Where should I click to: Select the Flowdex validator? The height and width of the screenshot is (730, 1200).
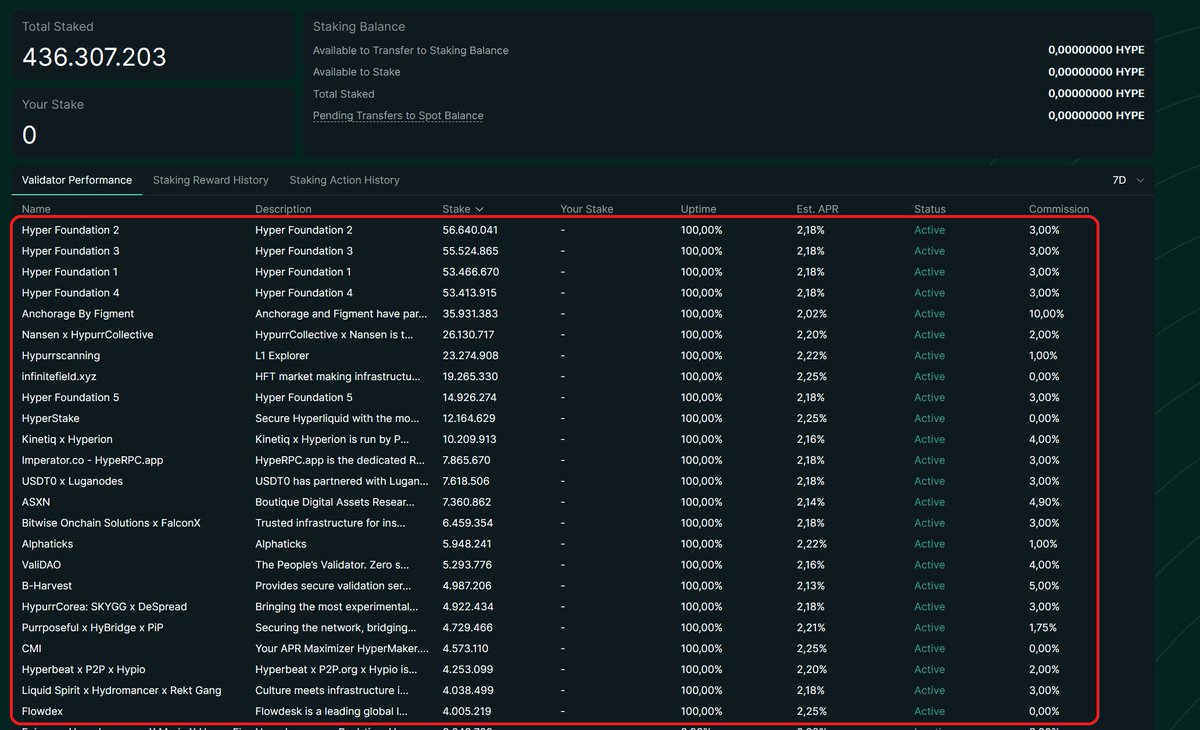[x=42, y=713]
